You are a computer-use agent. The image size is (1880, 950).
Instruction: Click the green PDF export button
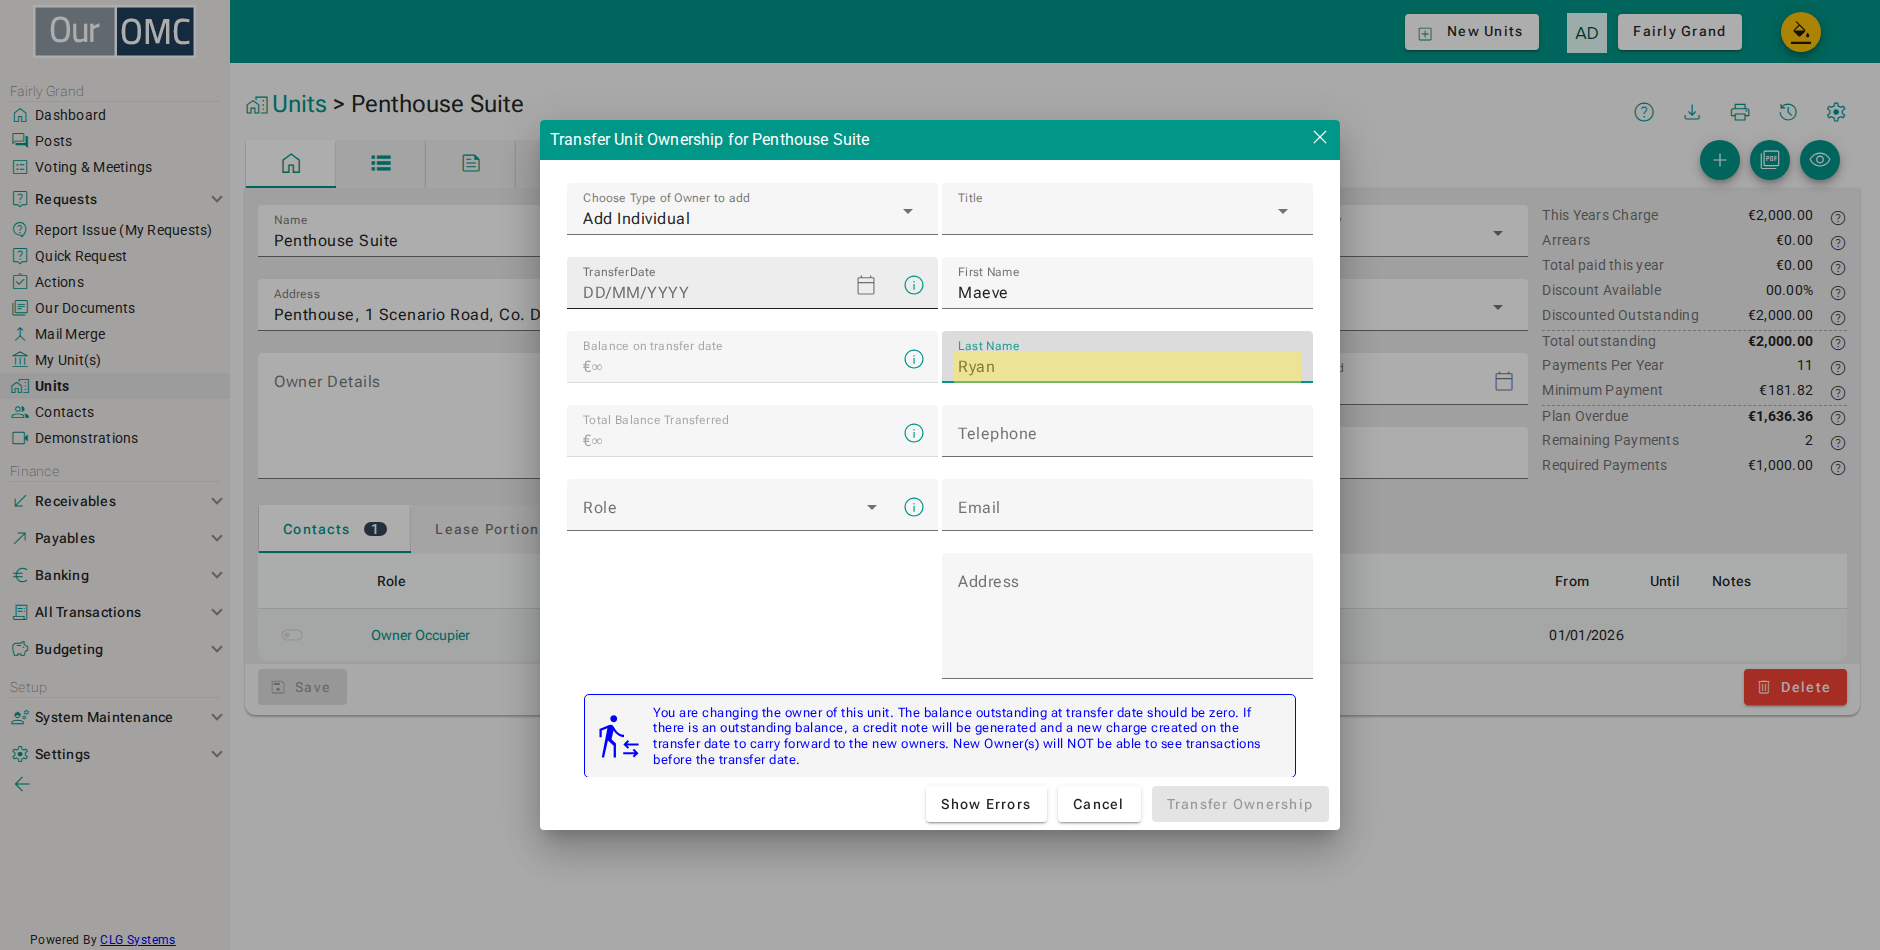(x=1770, y=160)
